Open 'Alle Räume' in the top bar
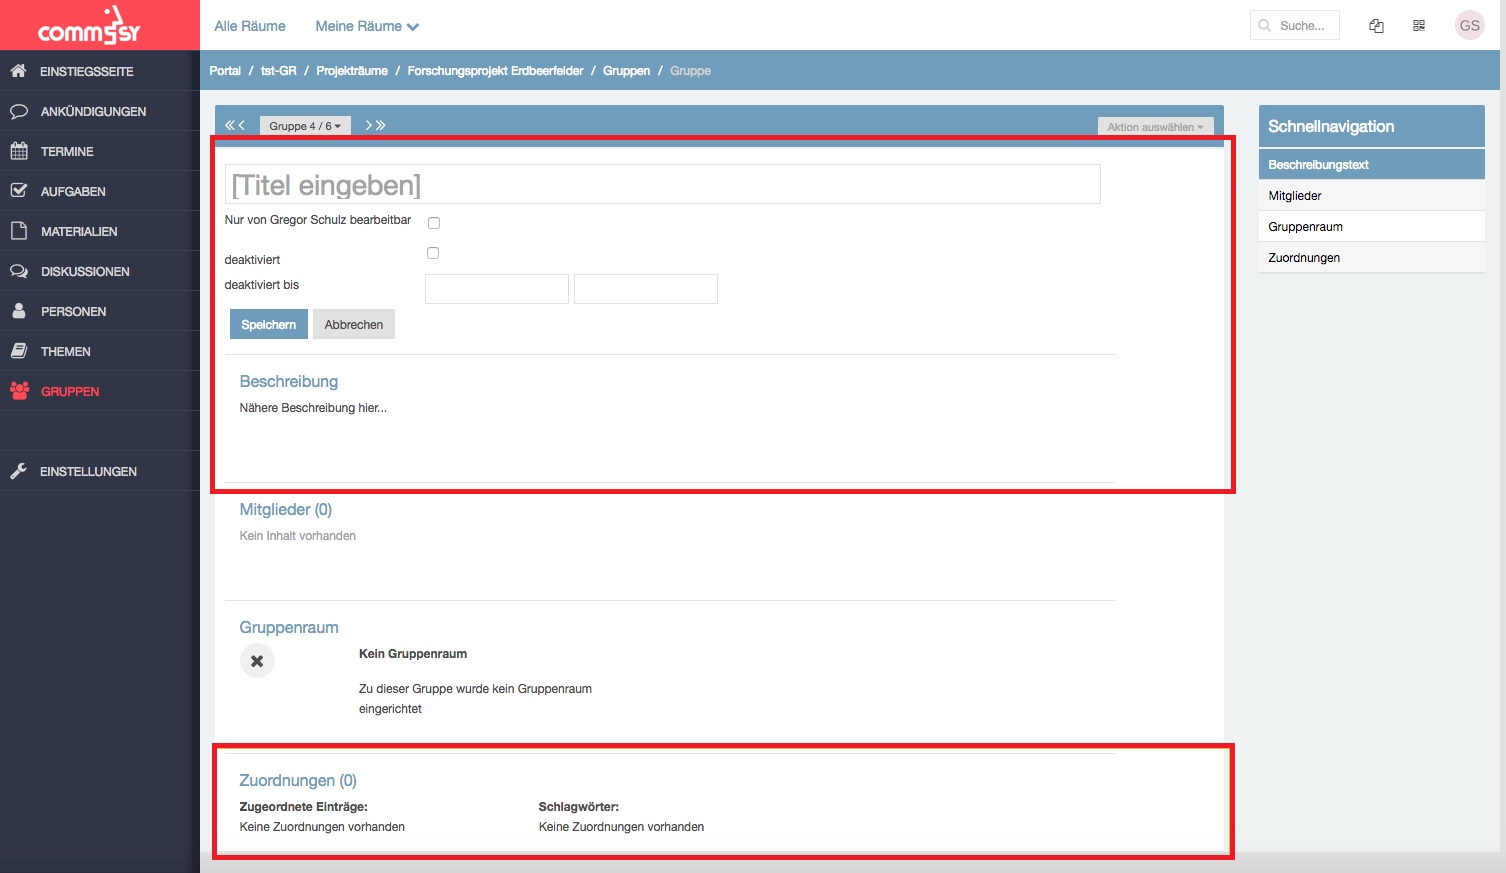Image resolution: width=1506 pixels, height=873 pixels. (x=250, y=26)
